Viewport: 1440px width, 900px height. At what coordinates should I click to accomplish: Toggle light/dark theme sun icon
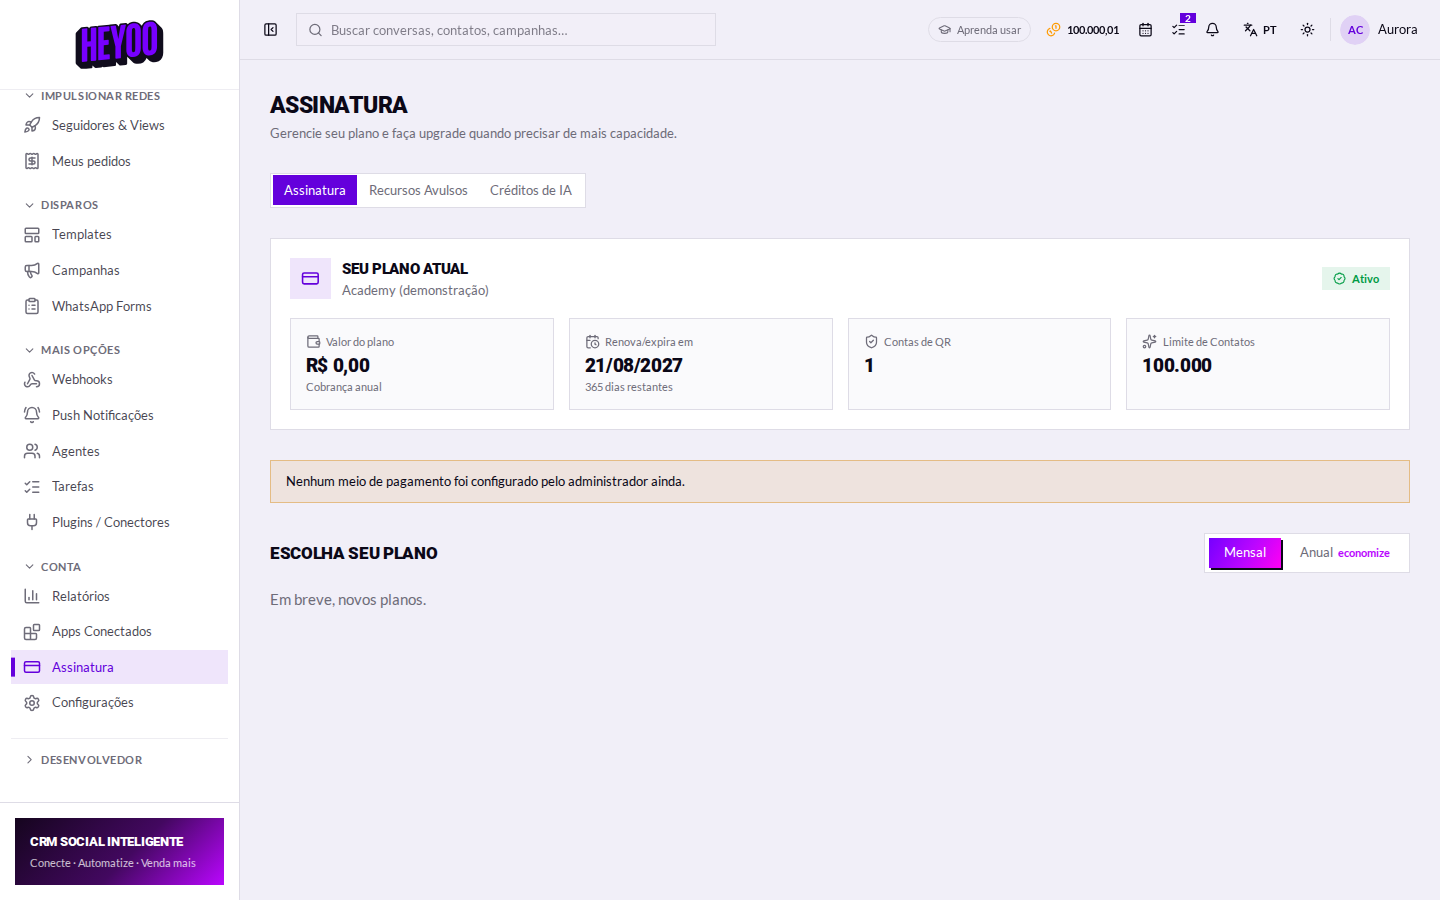[1307, 30]
